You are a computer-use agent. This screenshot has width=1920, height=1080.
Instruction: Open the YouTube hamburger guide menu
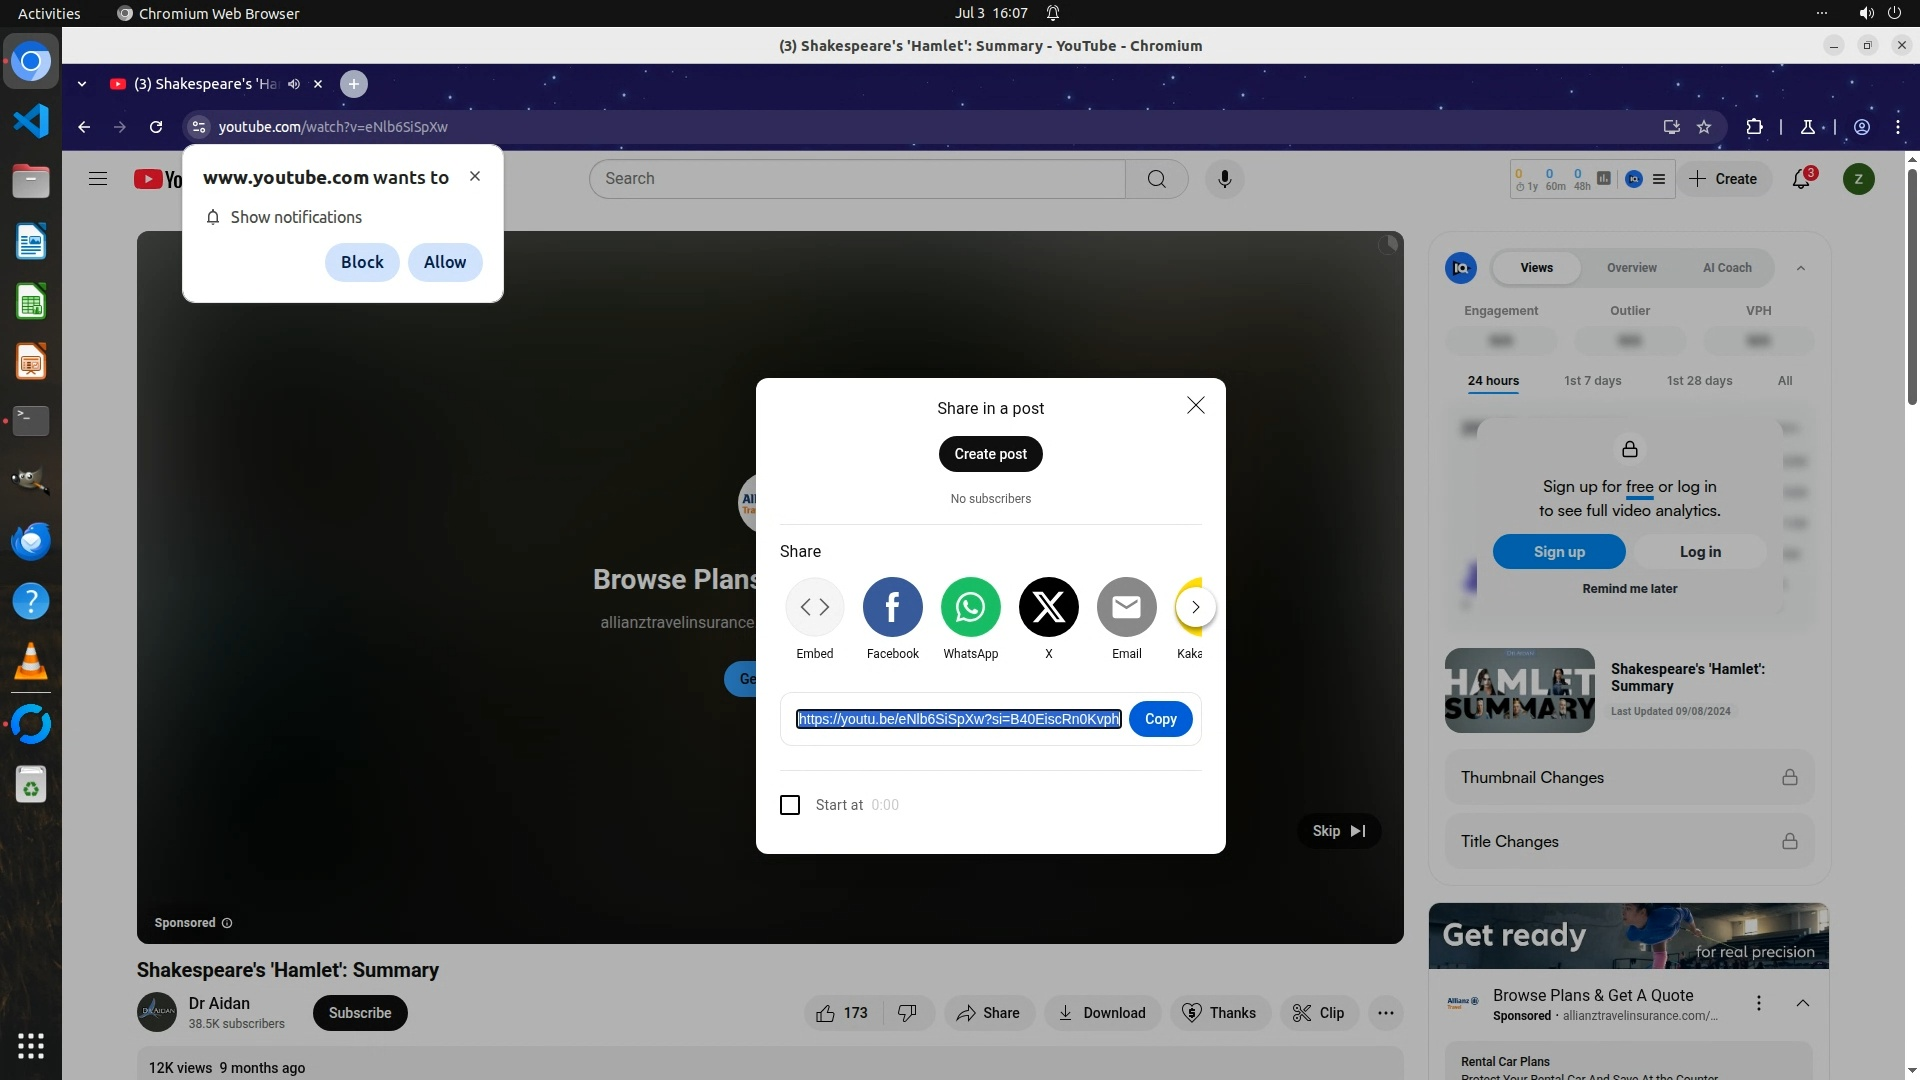(x=98, y=179)
